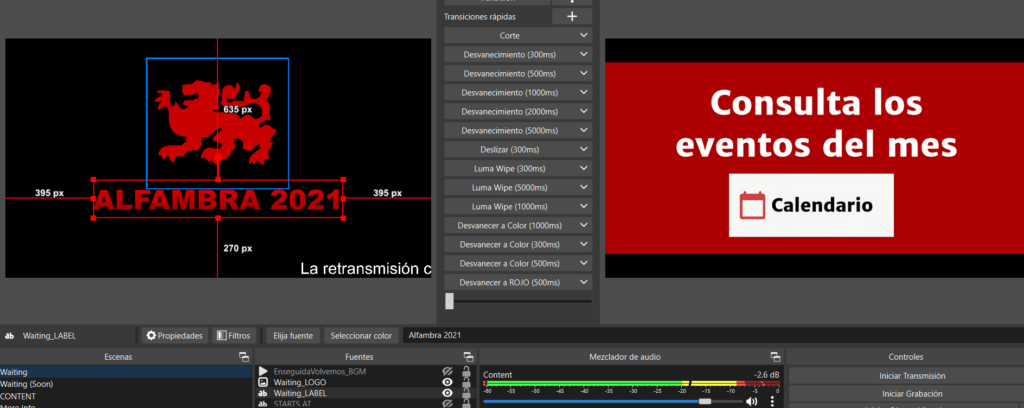This screenshot has width=1024, height=408.
Task: Hide the Waiting_LOGO source
Action: click(x=448, y=382)
